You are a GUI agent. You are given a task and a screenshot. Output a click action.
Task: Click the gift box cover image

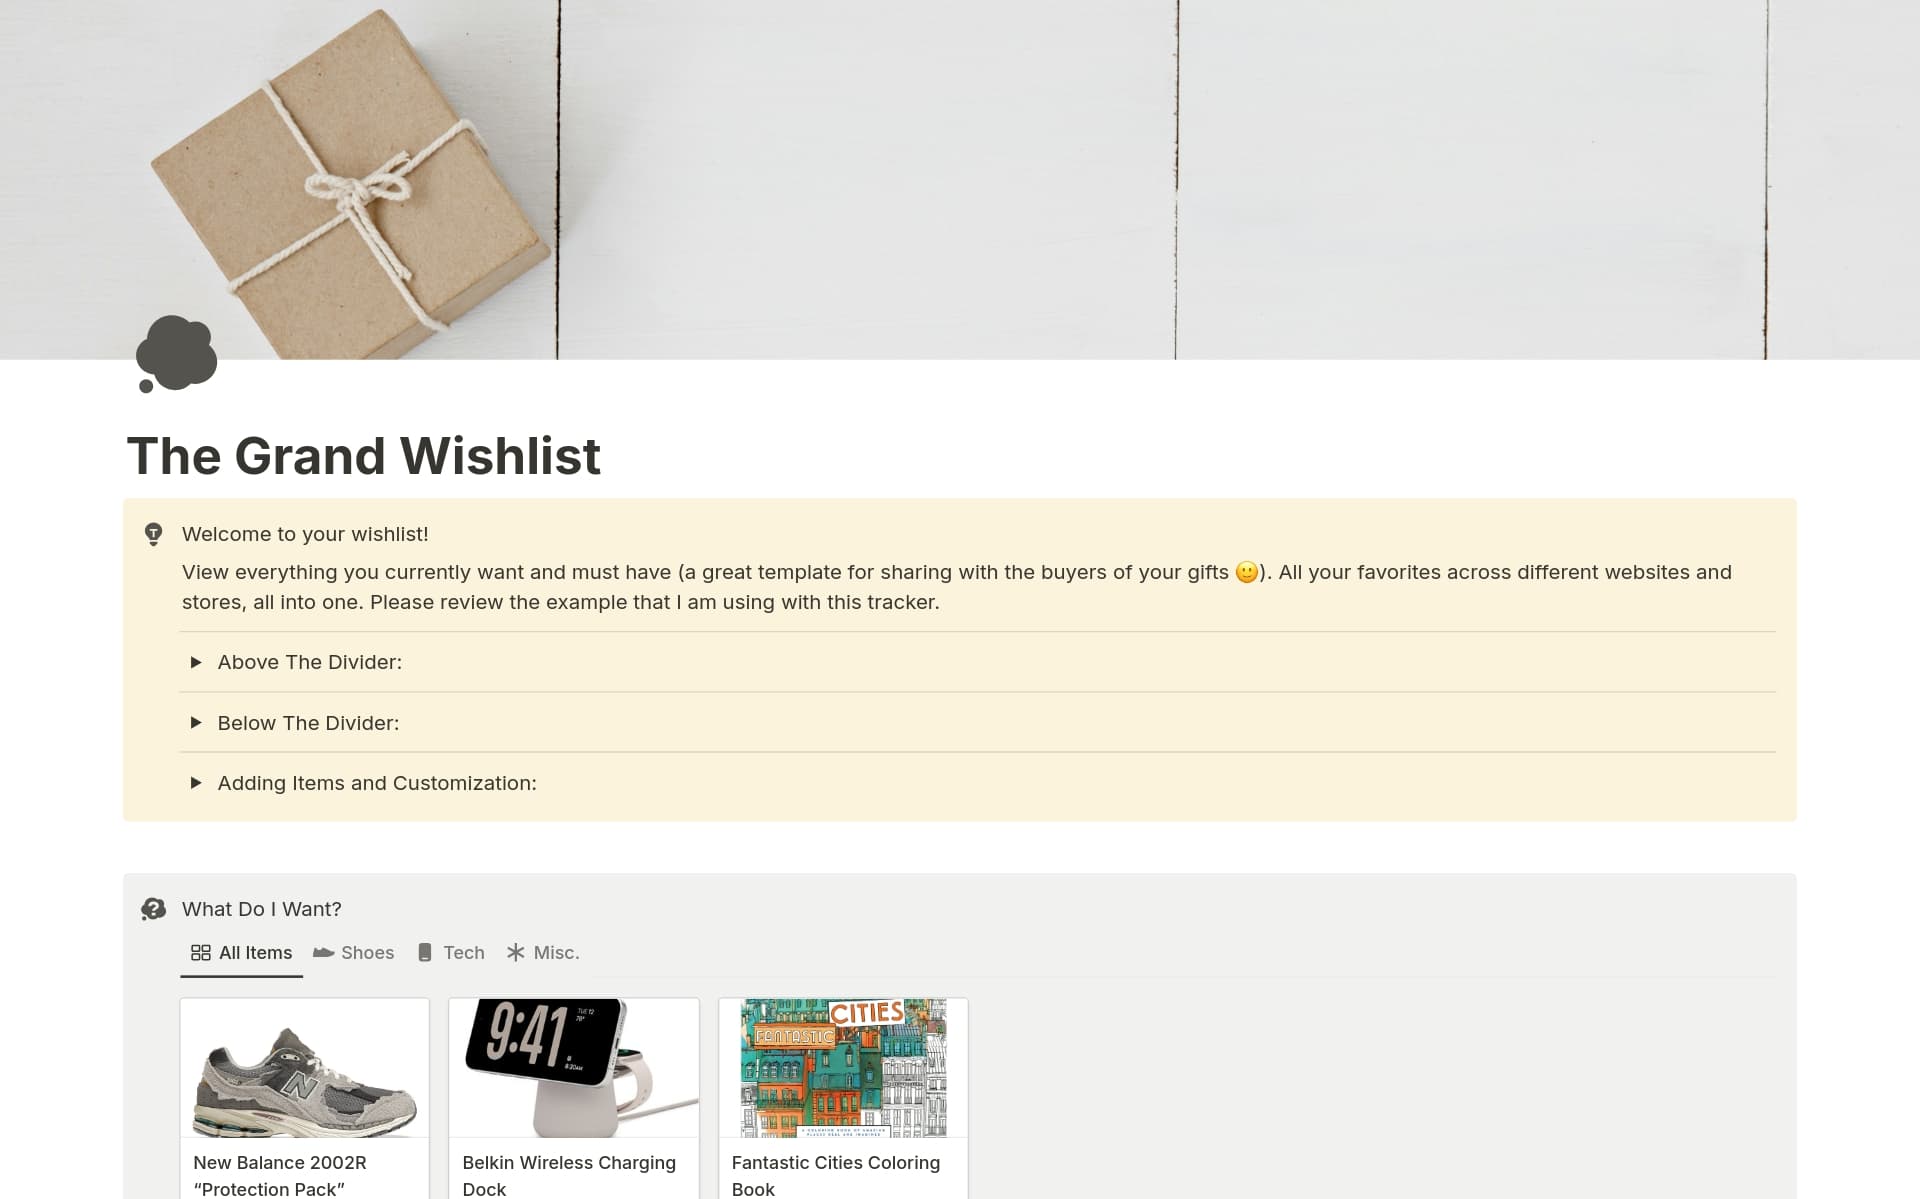click(351, 182)
